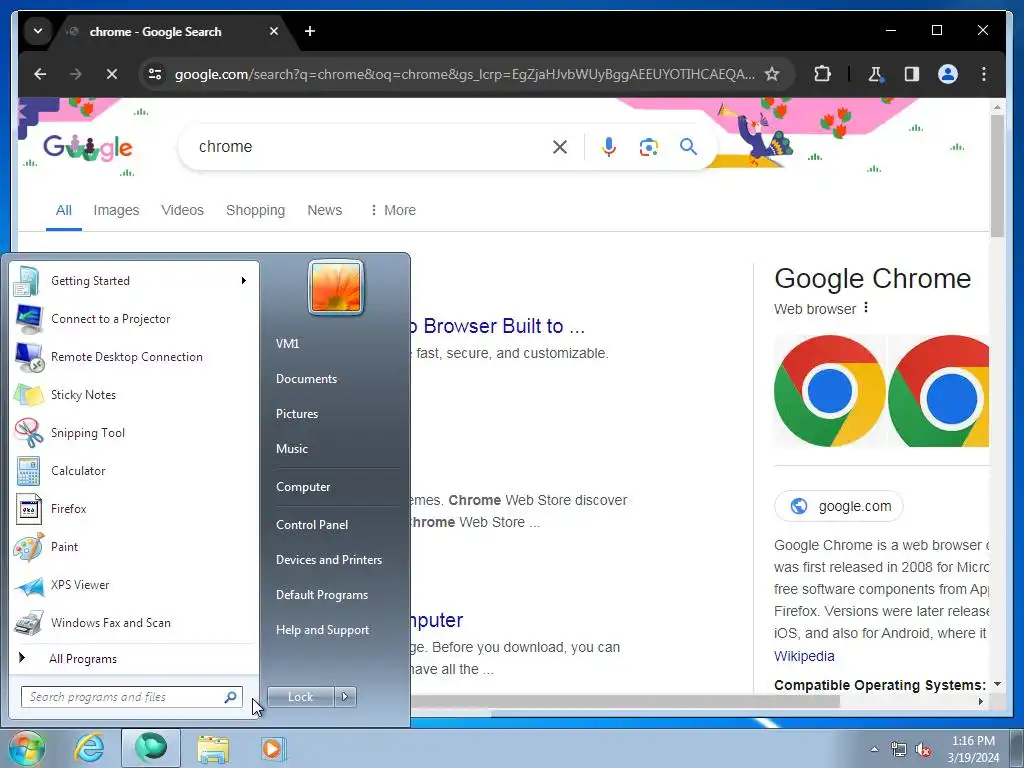Screen dimensions: 1024x768
Task: Open the tab search dropdown arrow
Action: 38,31
